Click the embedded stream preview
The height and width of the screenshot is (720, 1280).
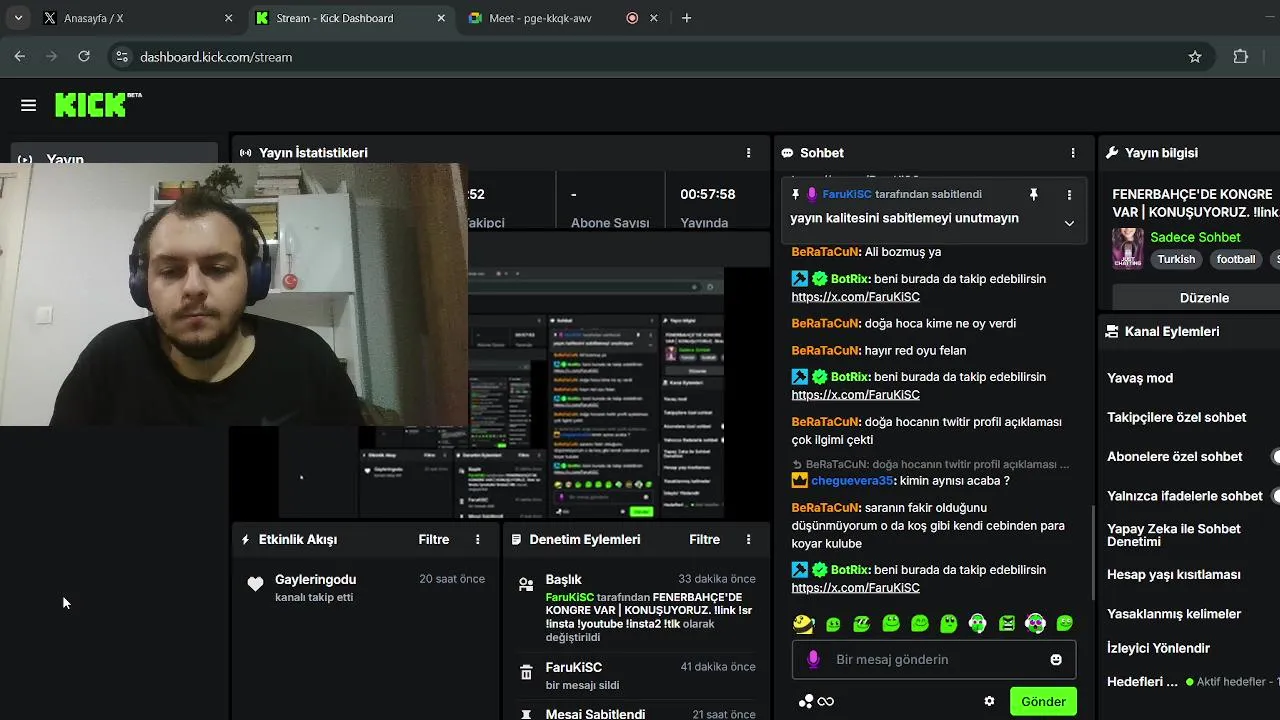click(596, 393)
